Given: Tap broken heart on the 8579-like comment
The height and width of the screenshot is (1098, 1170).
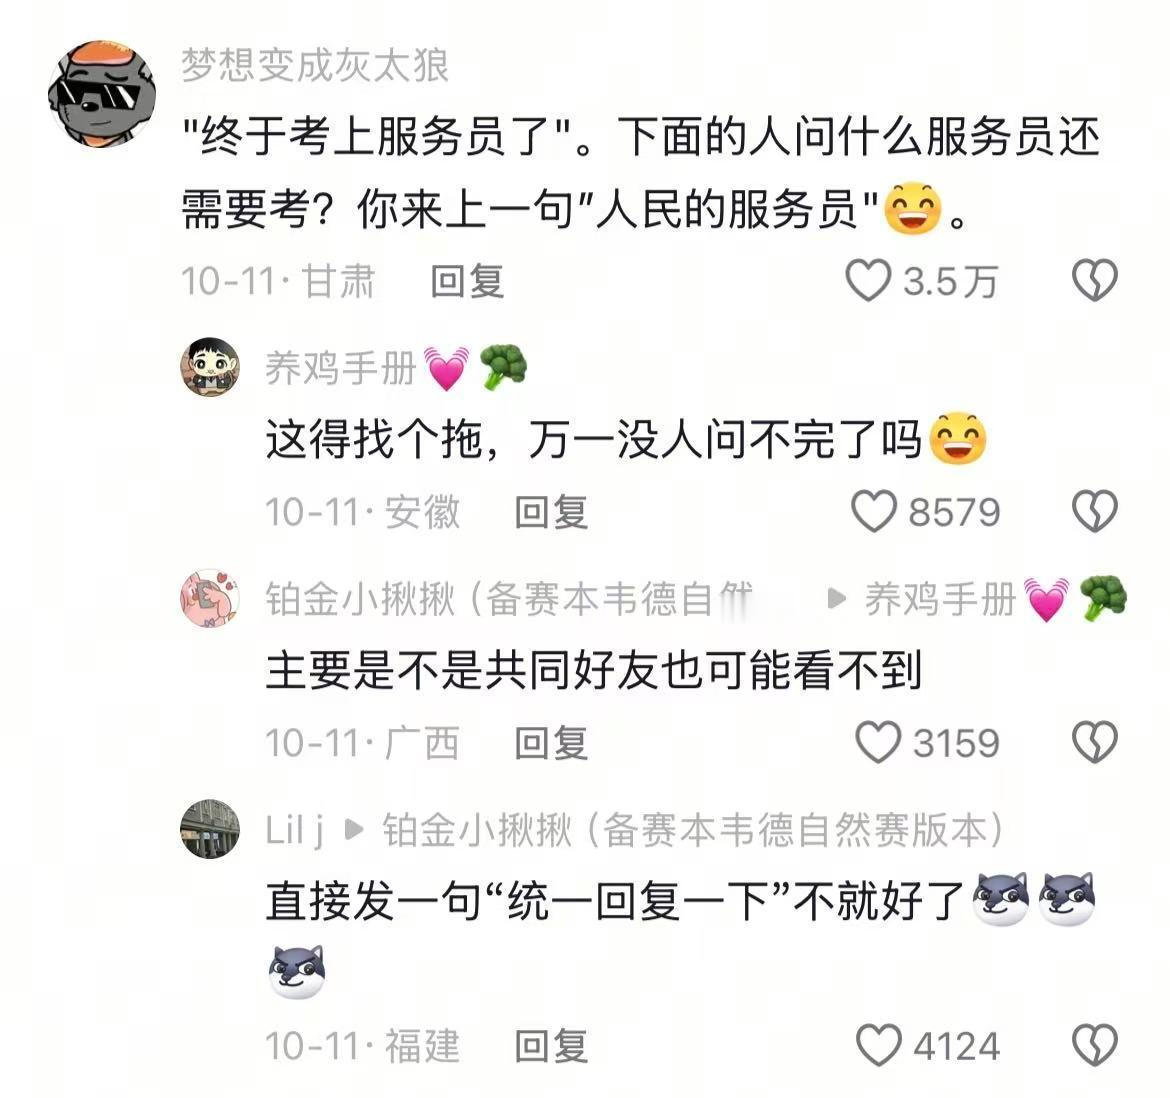Looking at the screenshot, I should pyautogui.click(x=1095, y=512).
